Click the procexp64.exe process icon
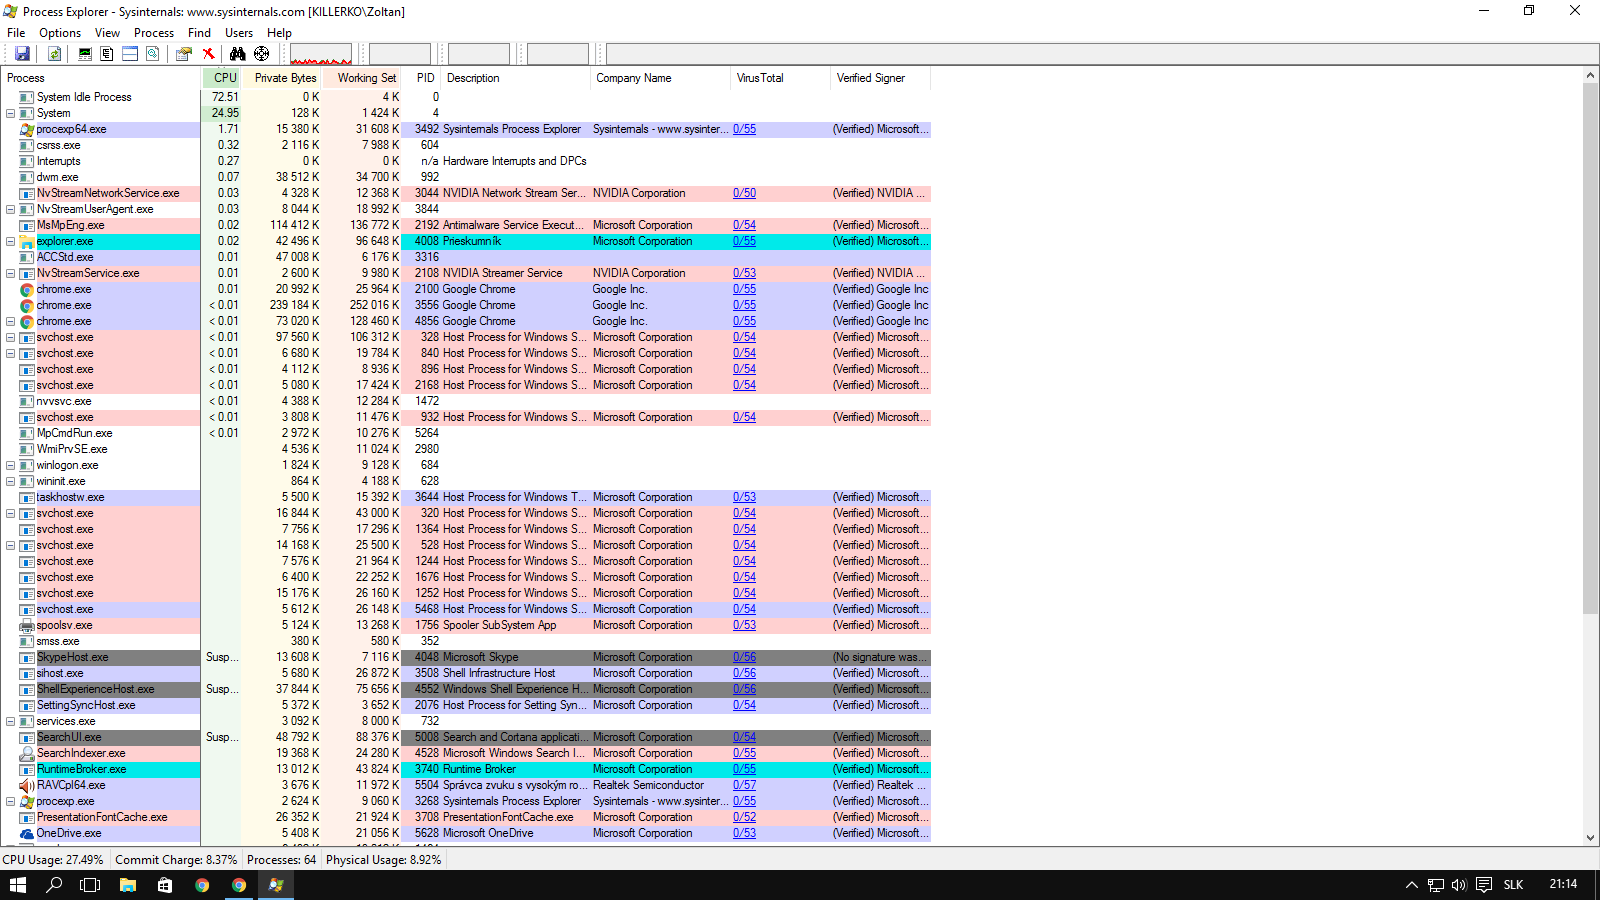 point(27,129)
